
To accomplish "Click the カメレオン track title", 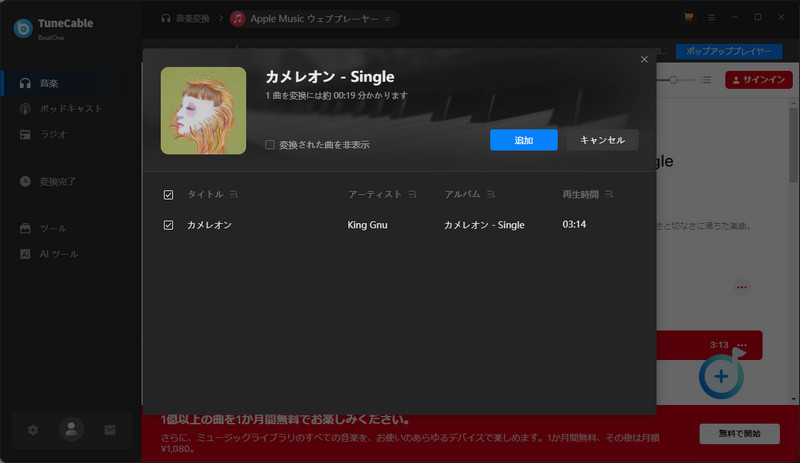I will 209,225.
